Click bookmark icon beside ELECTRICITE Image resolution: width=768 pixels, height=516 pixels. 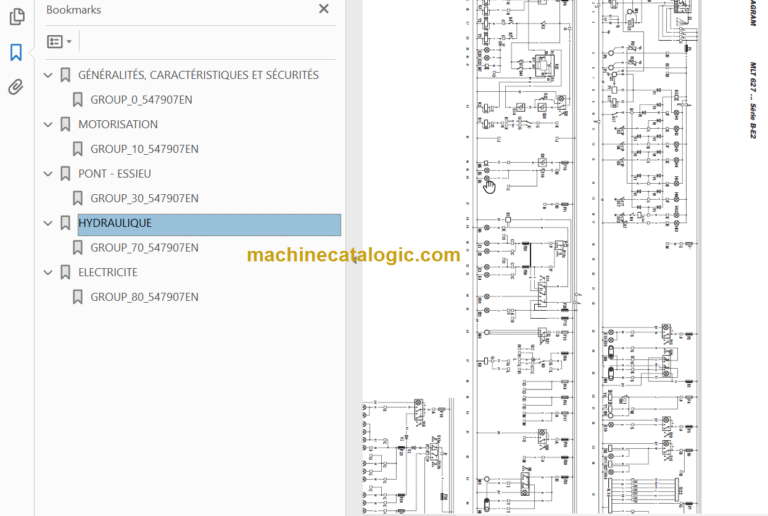(x=65, y=272)
